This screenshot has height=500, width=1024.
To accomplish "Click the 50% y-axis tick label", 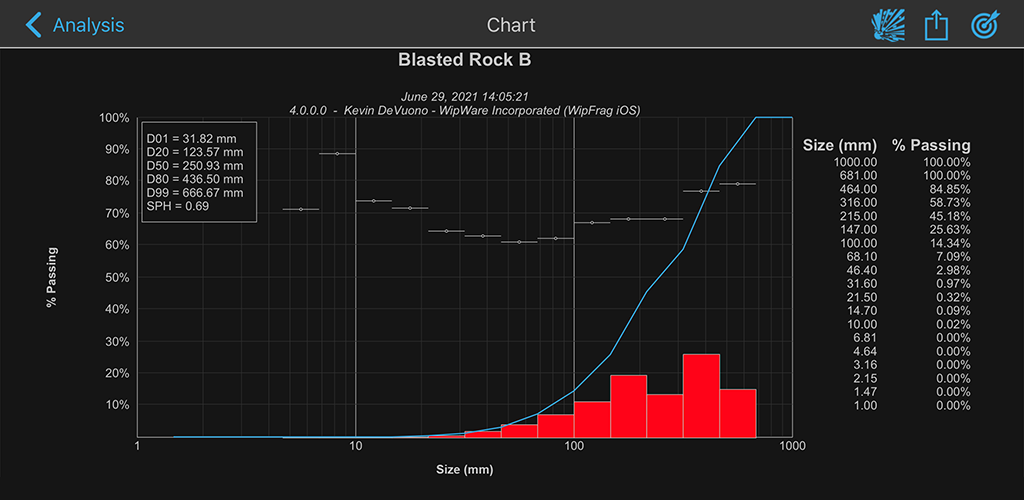I will point(117,277).
